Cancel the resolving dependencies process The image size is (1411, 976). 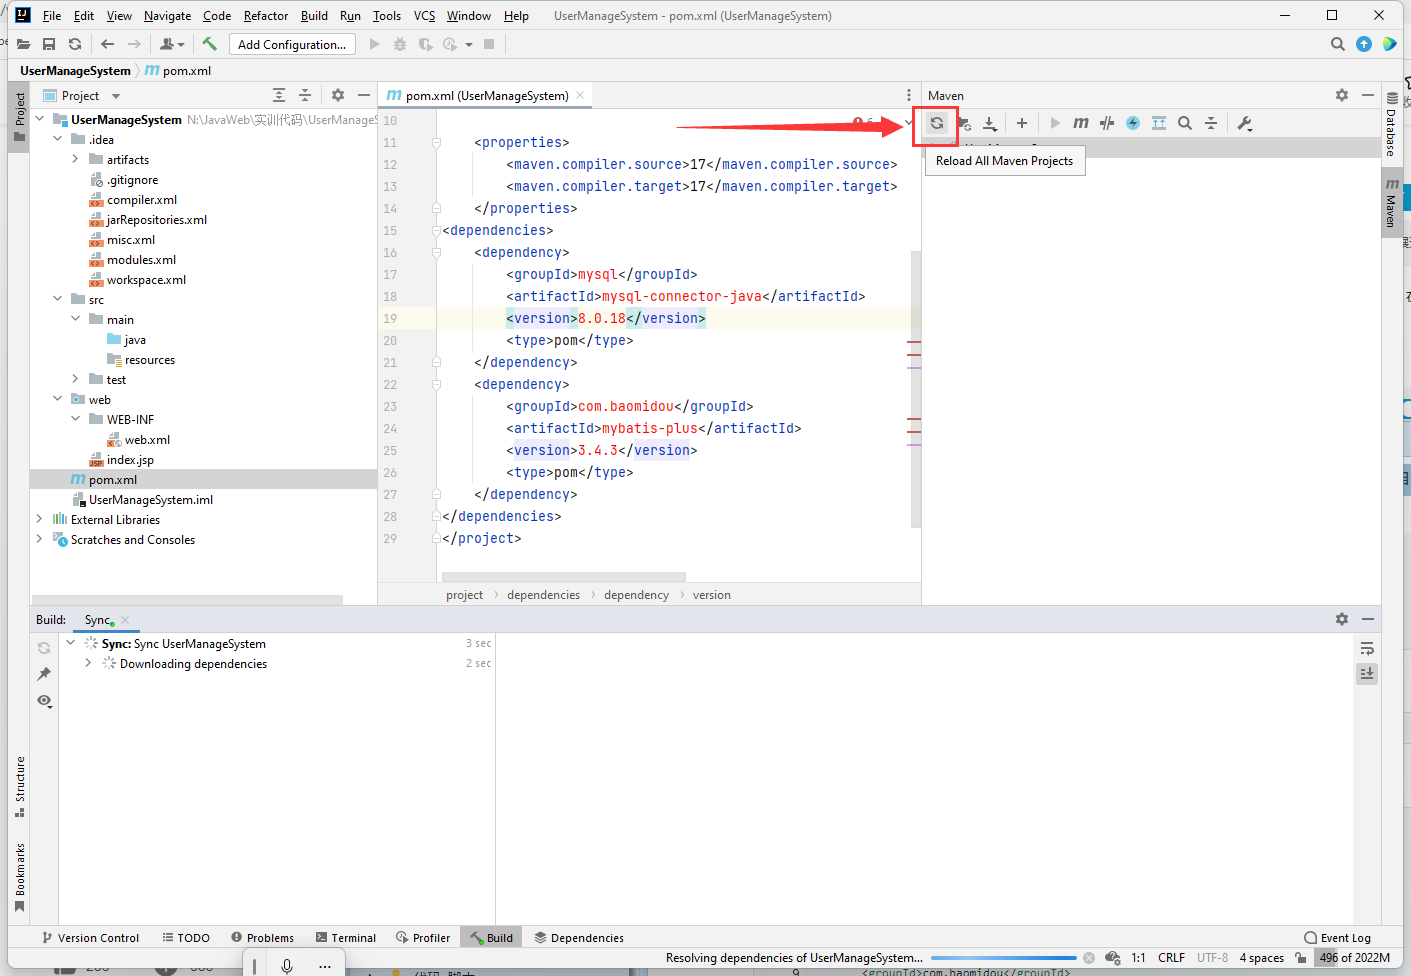[1089, 958]
